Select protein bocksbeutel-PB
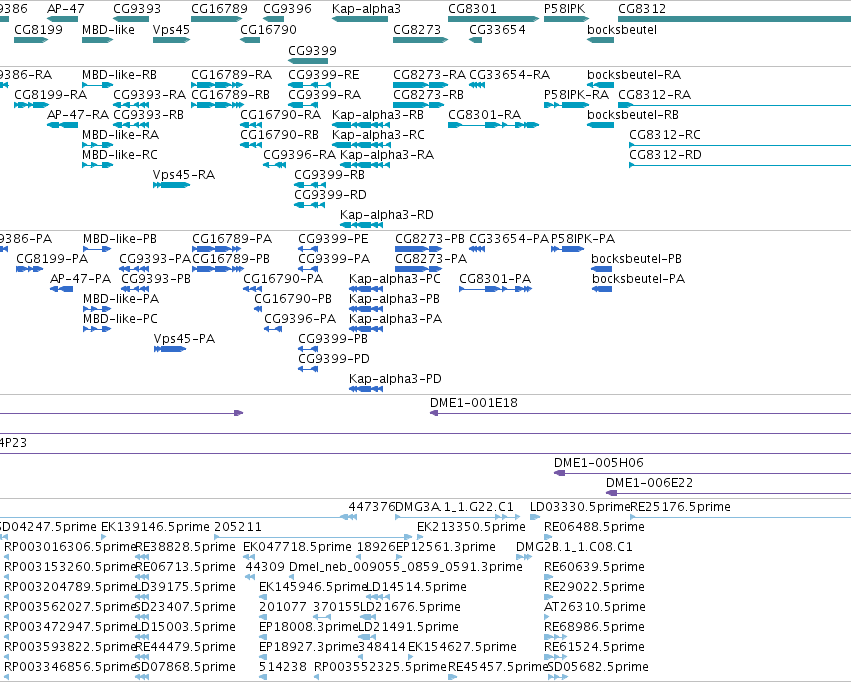 (x=636, y=259)
